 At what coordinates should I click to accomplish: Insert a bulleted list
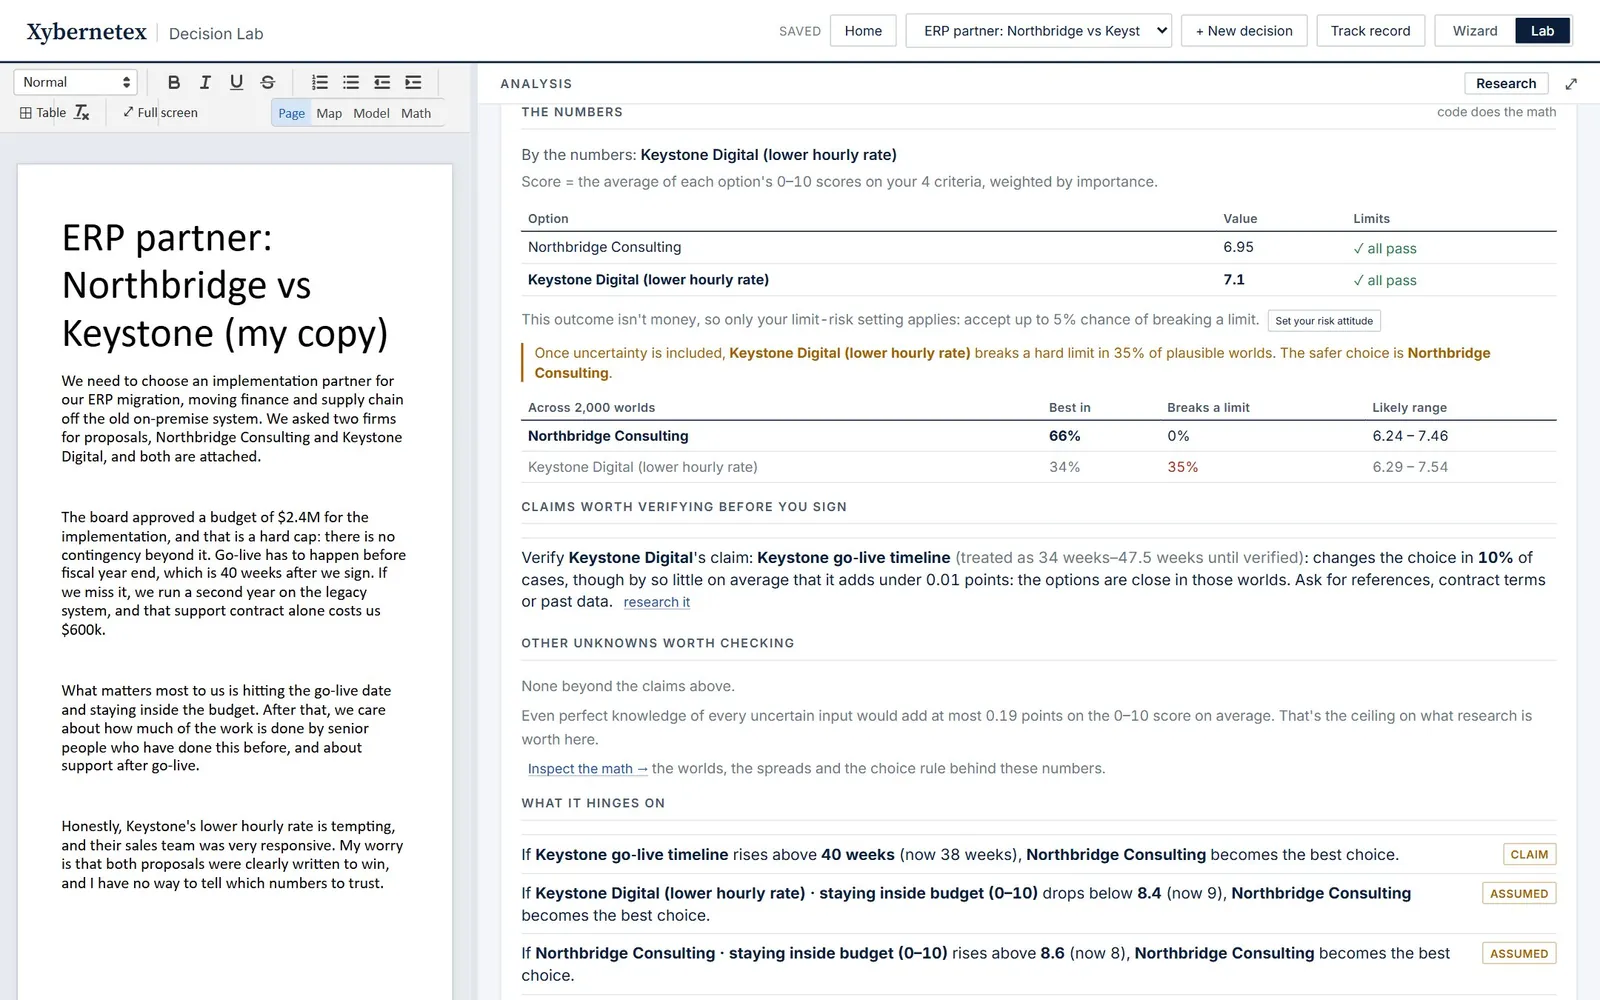pyautogui.click(x=351, y=82)
